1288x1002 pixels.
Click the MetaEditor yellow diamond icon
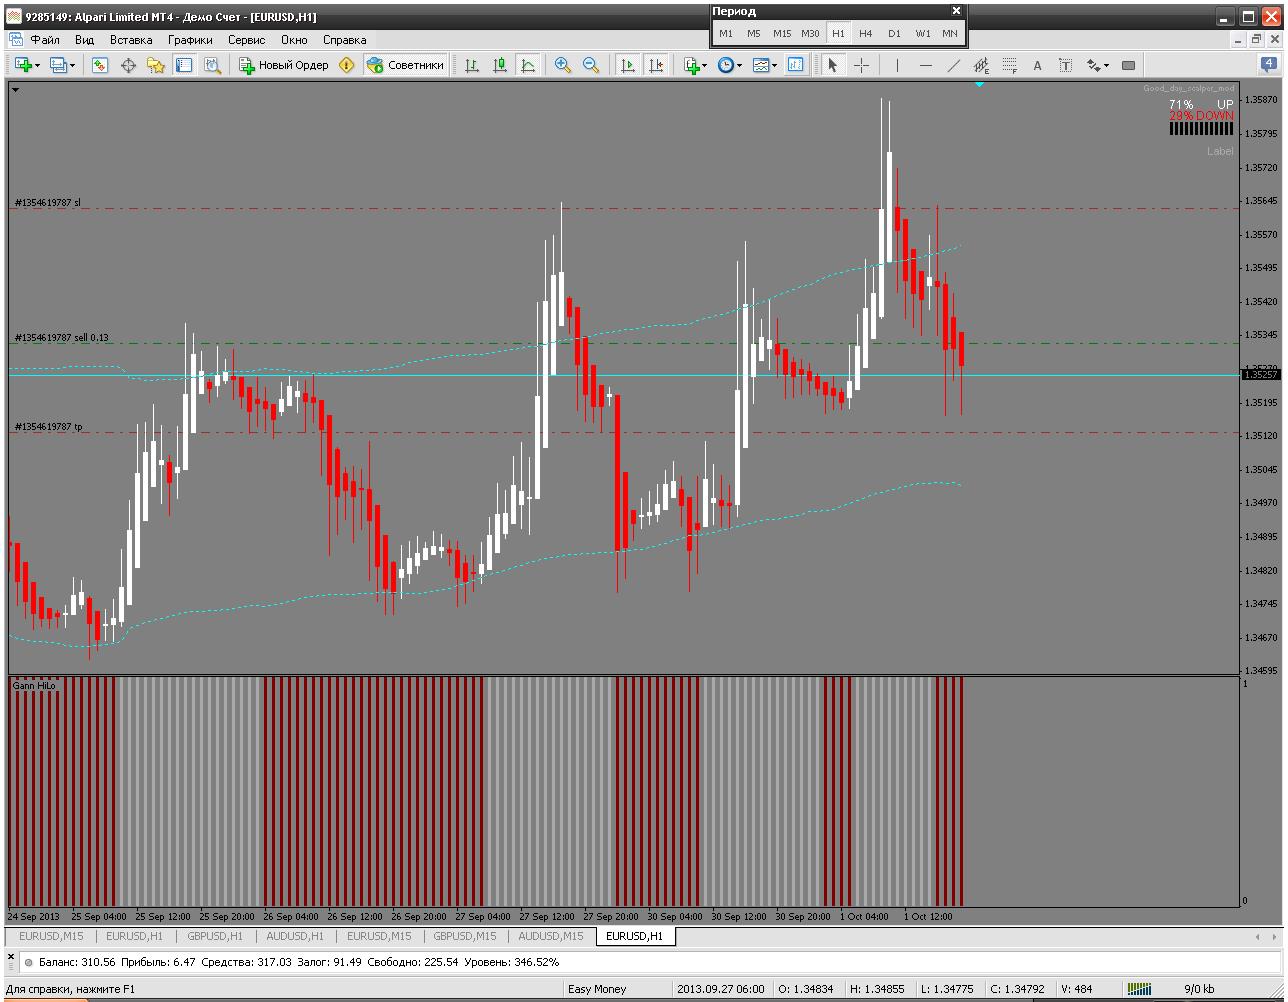(x=347, y=65)
